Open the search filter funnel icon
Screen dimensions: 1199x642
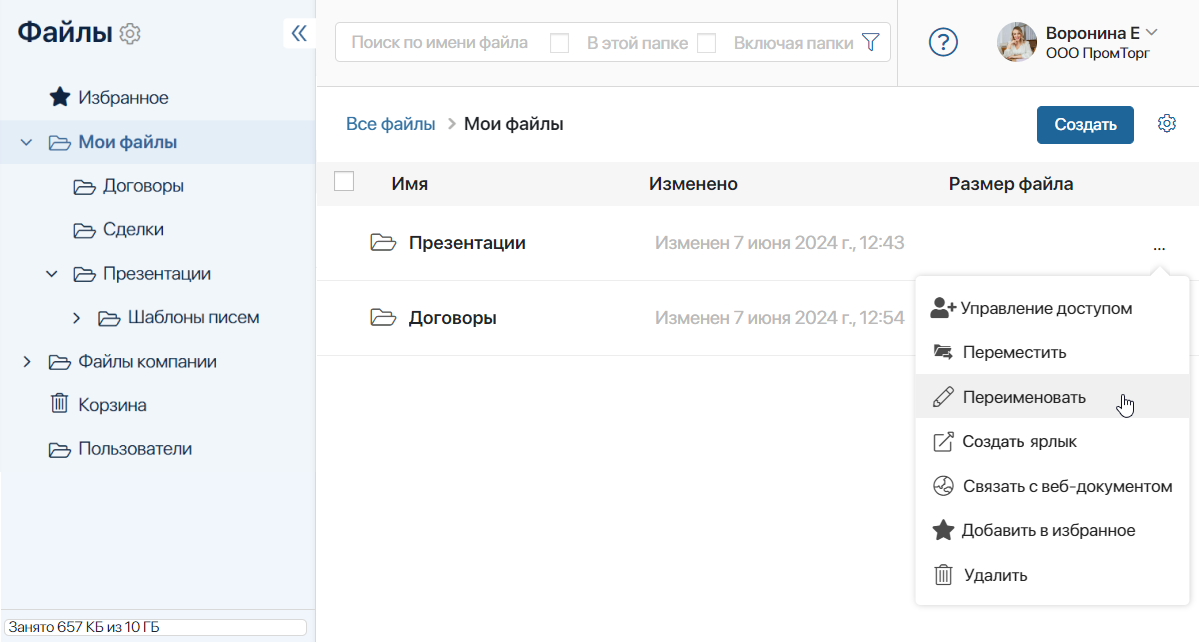click(870, 42)
